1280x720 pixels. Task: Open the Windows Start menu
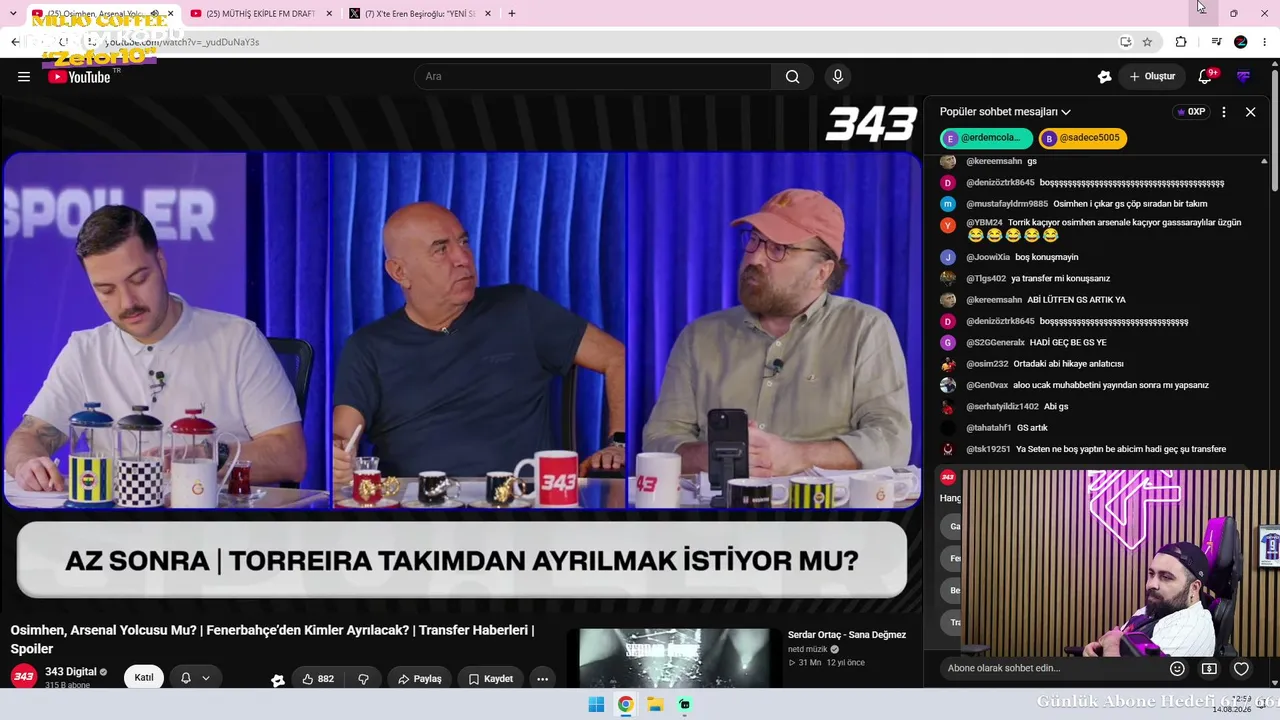point(596,704)
